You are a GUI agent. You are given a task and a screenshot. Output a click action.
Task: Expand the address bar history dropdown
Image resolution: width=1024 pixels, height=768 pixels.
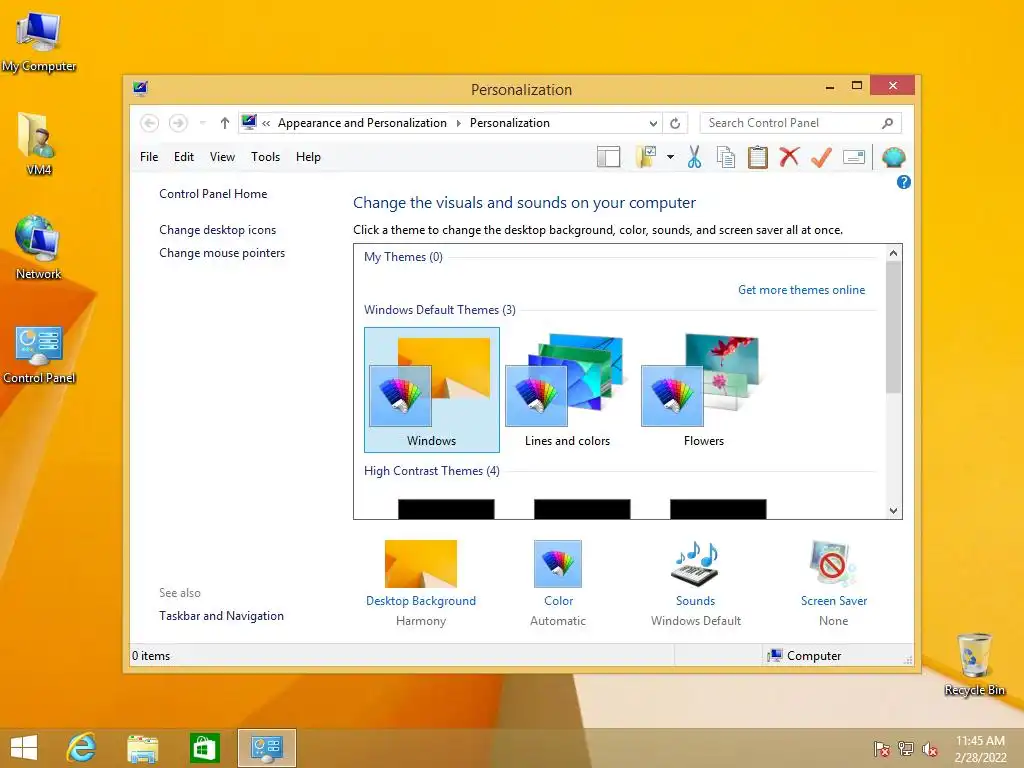(653, 123)
